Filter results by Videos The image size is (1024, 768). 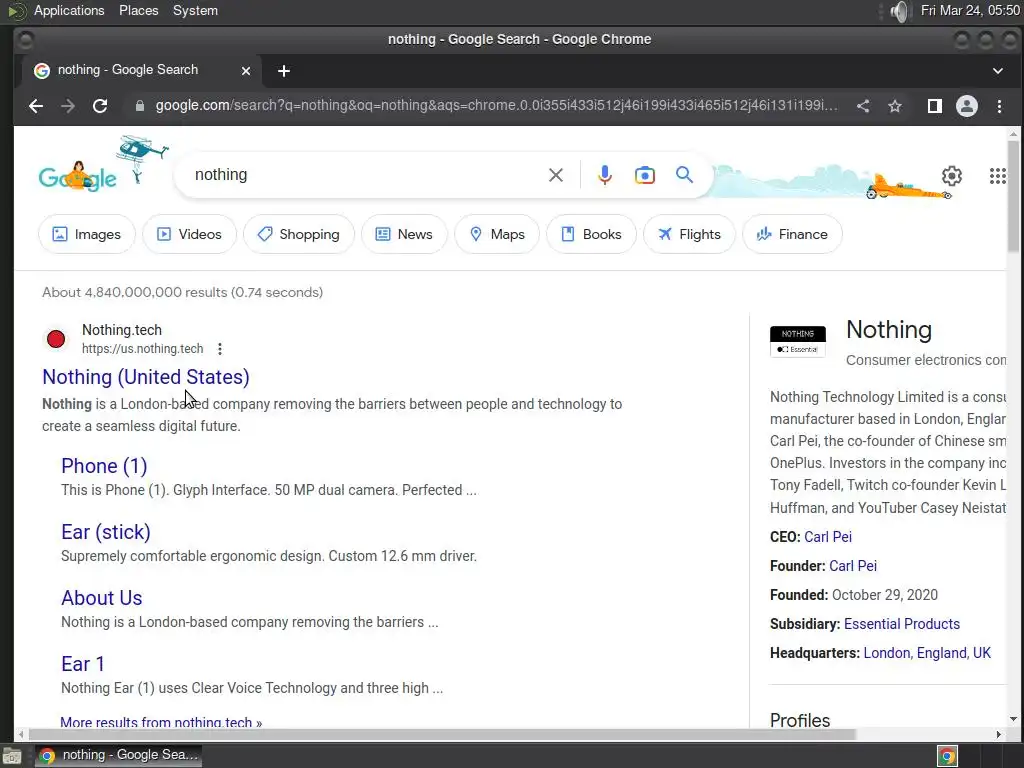tap(189, 234)
